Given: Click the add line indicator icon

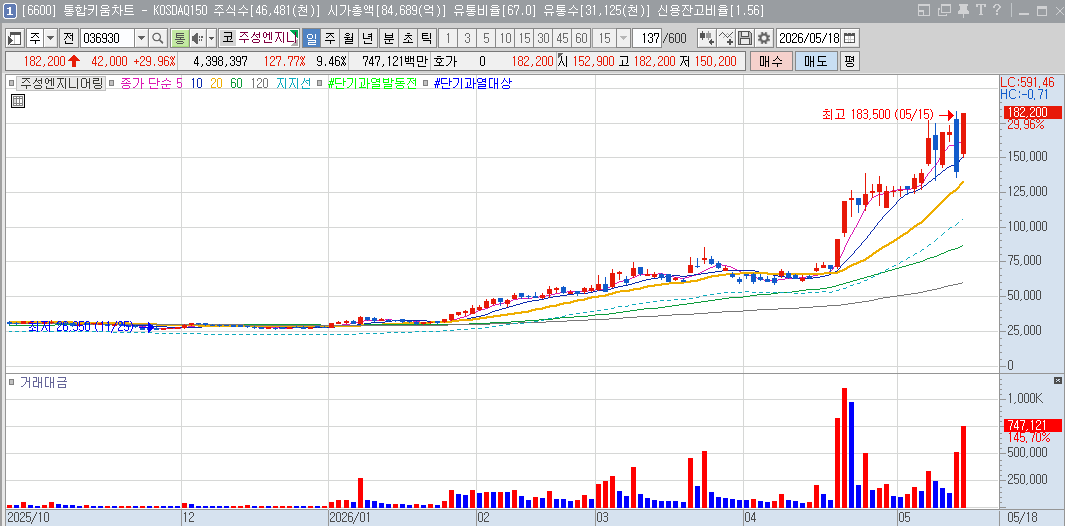Looking at the screenshot, I should 726,37.
